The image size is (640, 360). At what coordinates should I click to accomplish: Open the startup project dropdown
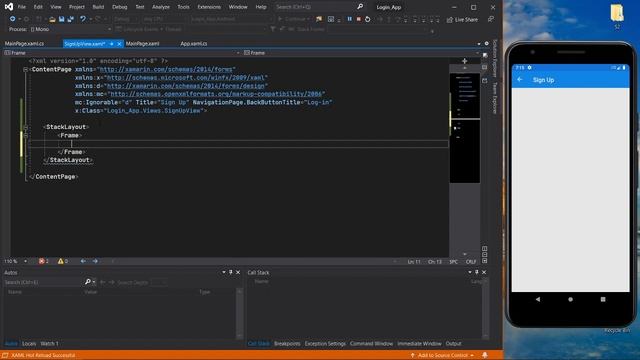pos(231,19)
